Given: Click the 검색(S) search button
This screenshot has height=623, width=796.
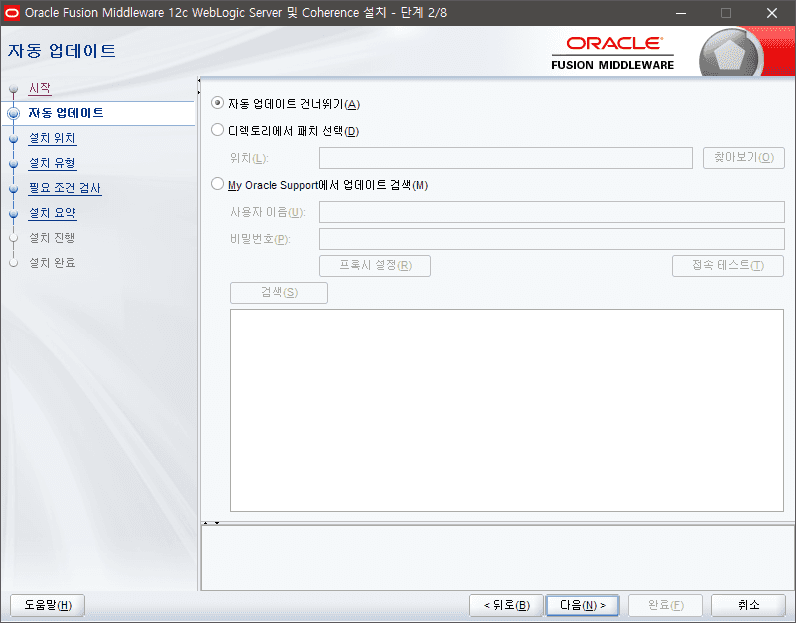Looking at the screenshot, I should [279, 292].
